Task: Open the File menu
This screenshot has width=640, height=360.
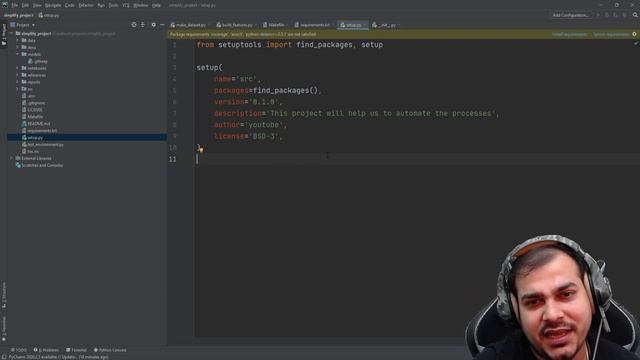Action: [x=15, y=5]
